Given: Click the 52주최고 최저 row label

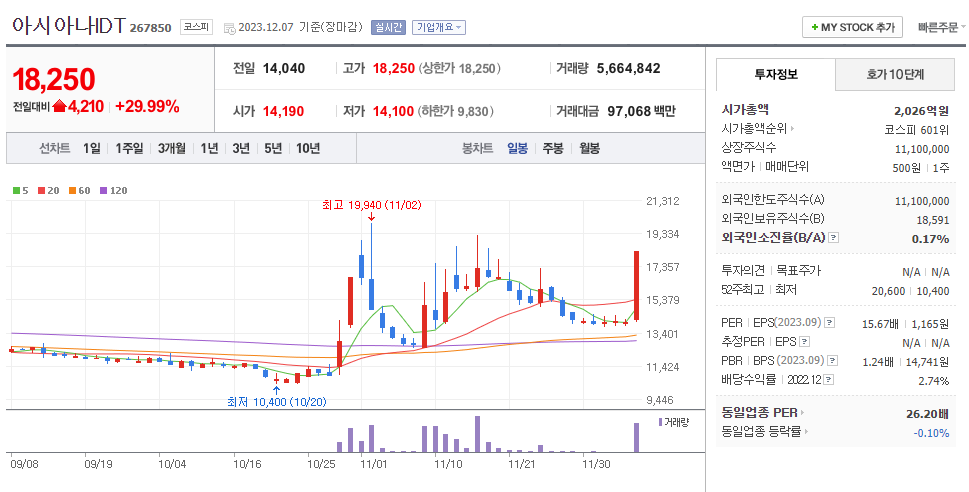Looking at the screenshot, I should [759, 289].
